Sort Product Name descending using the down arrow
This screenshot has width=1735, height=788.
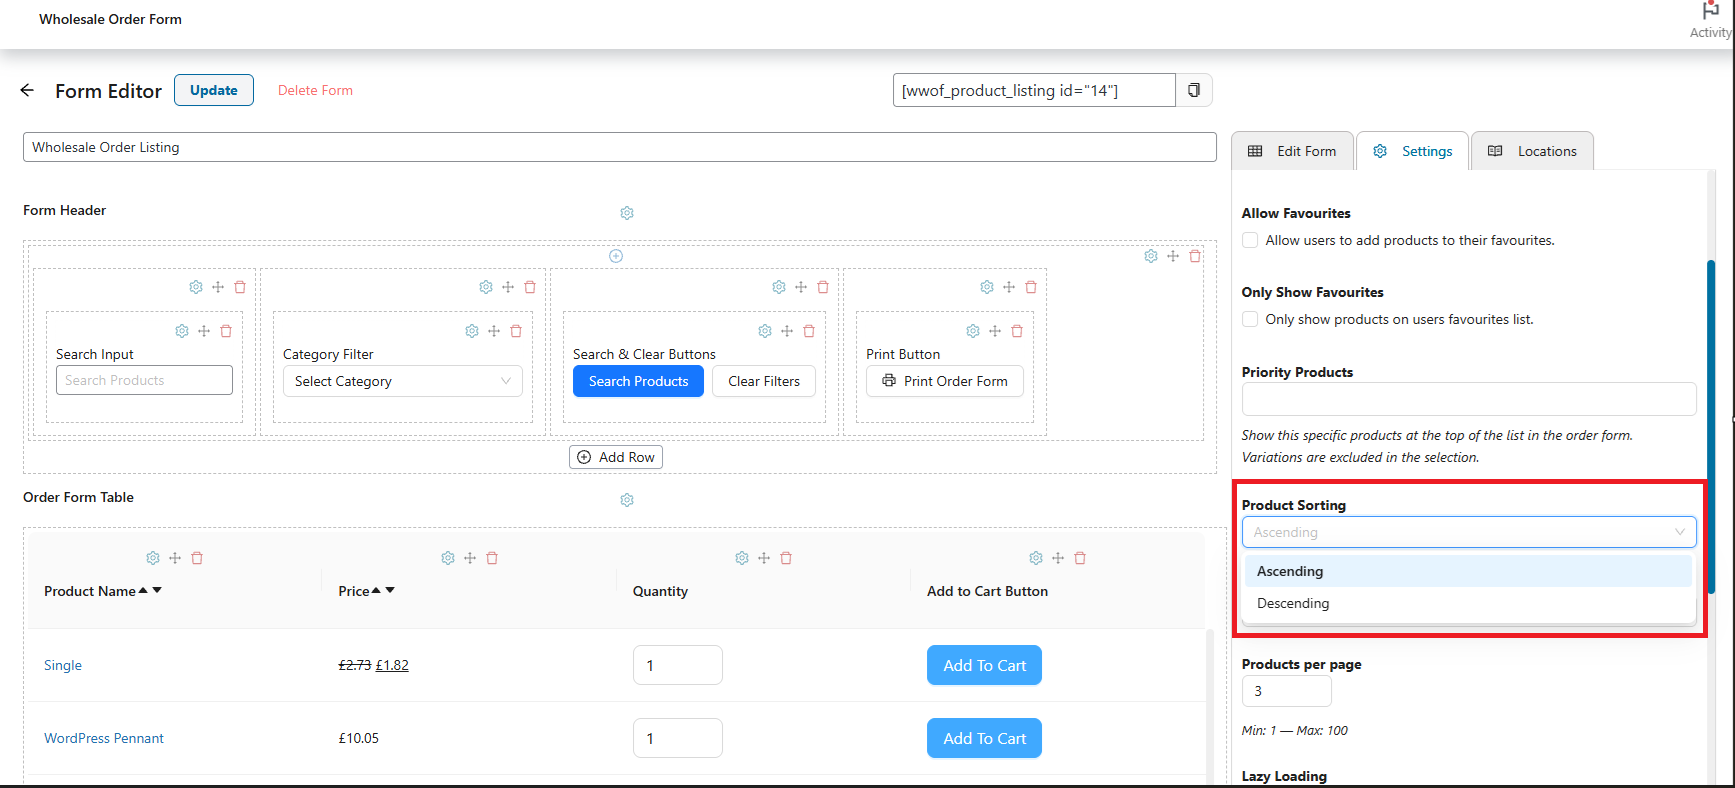pos(157,590)
